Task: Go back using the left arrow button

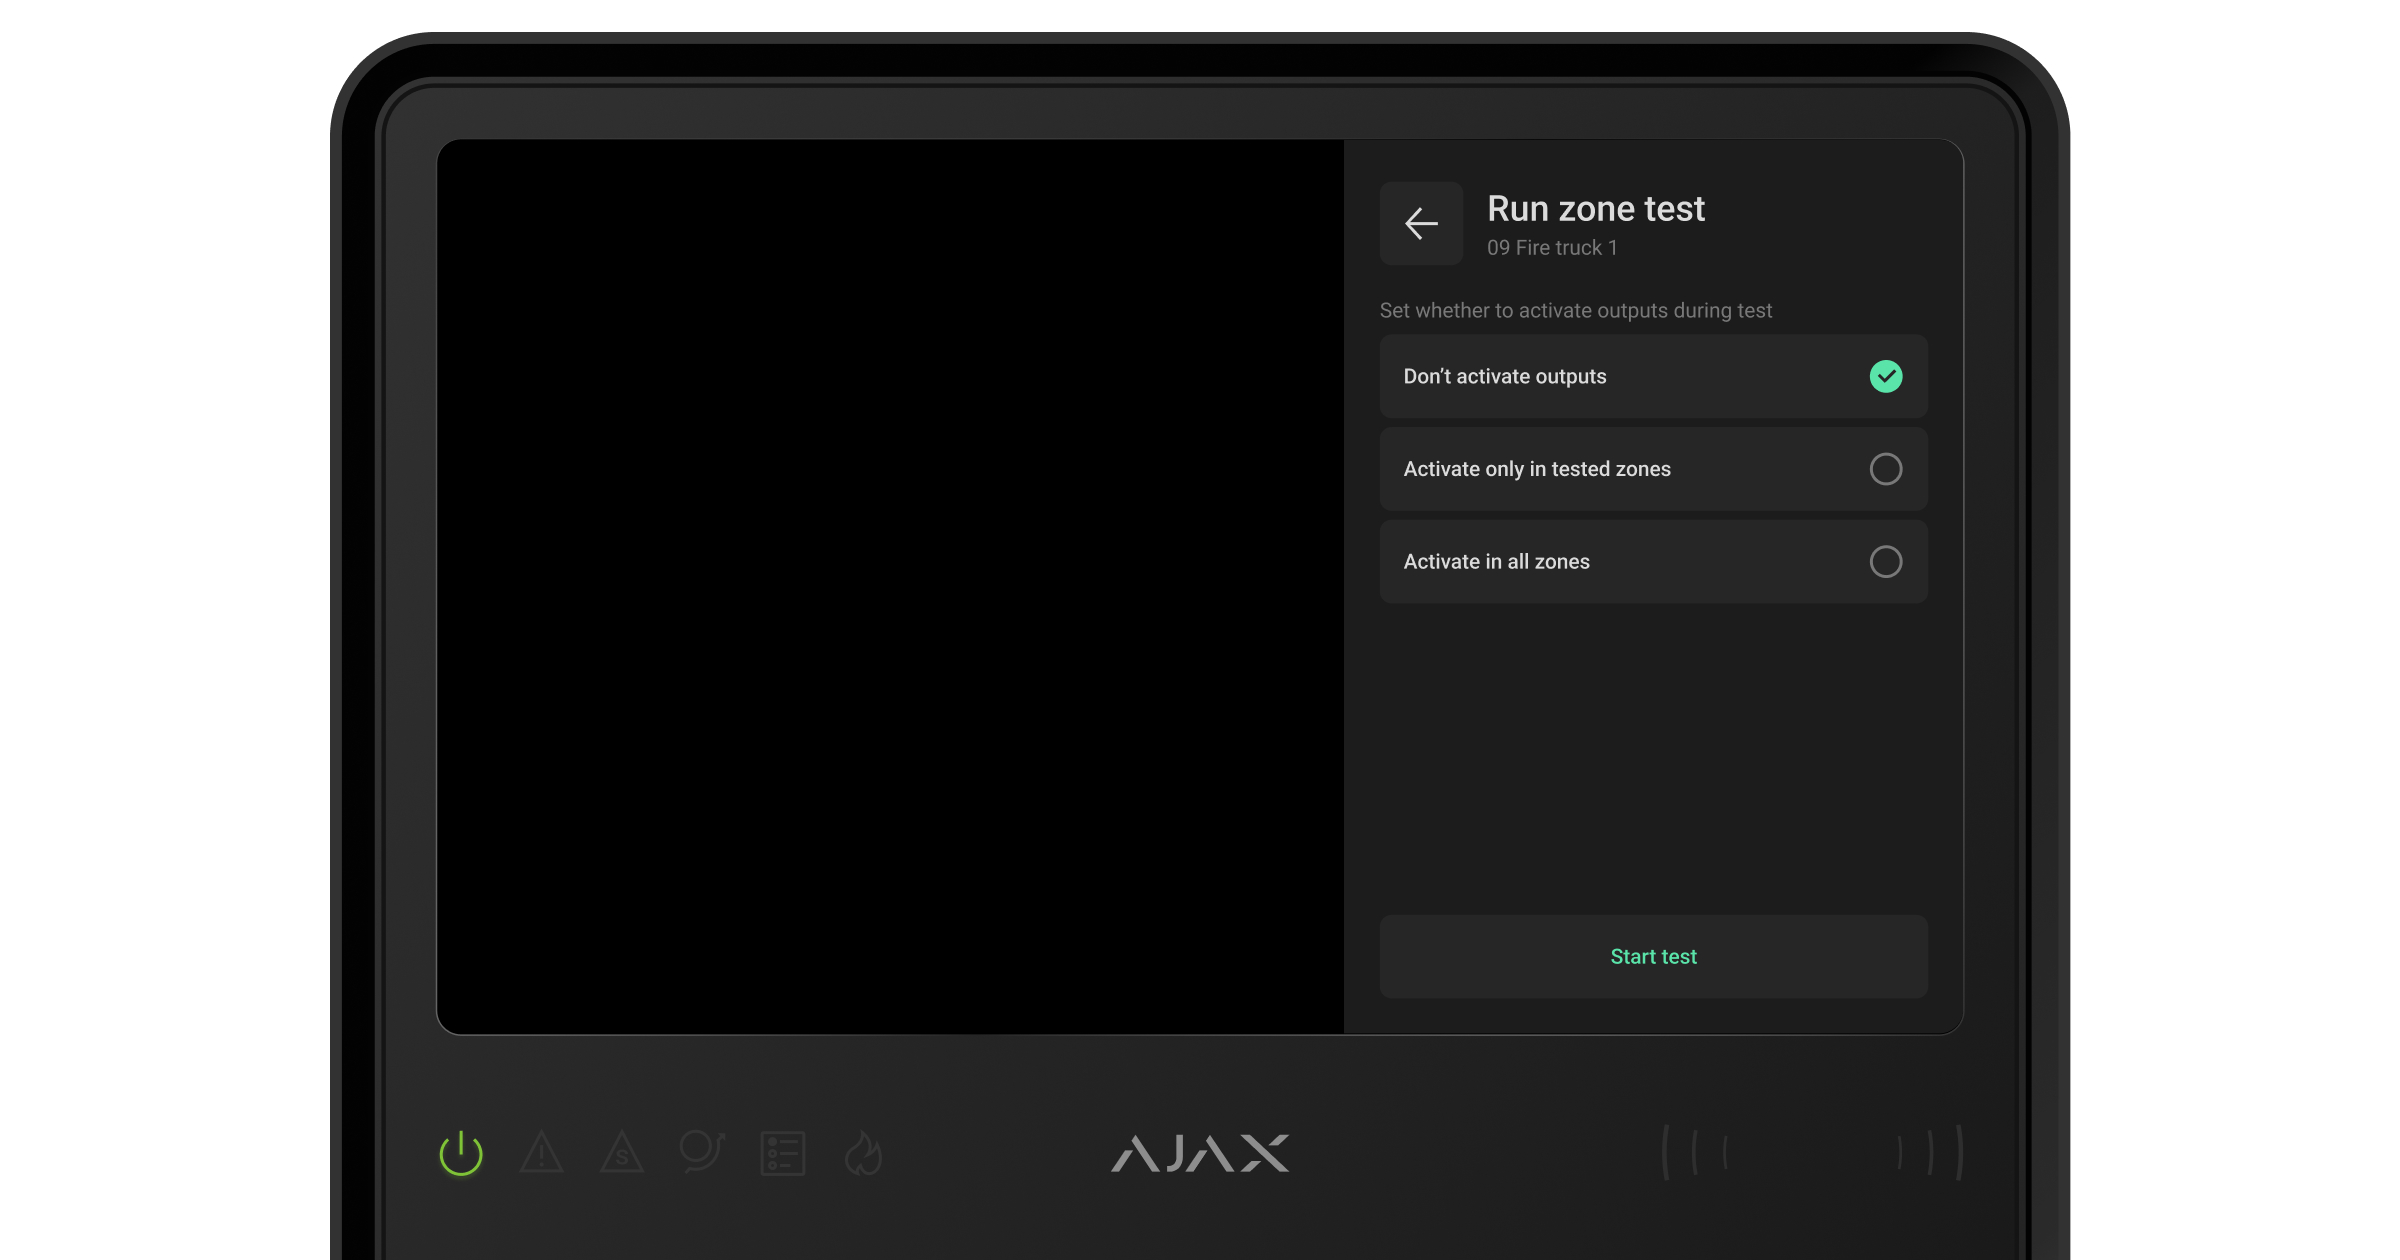Action: point(1421,223)
